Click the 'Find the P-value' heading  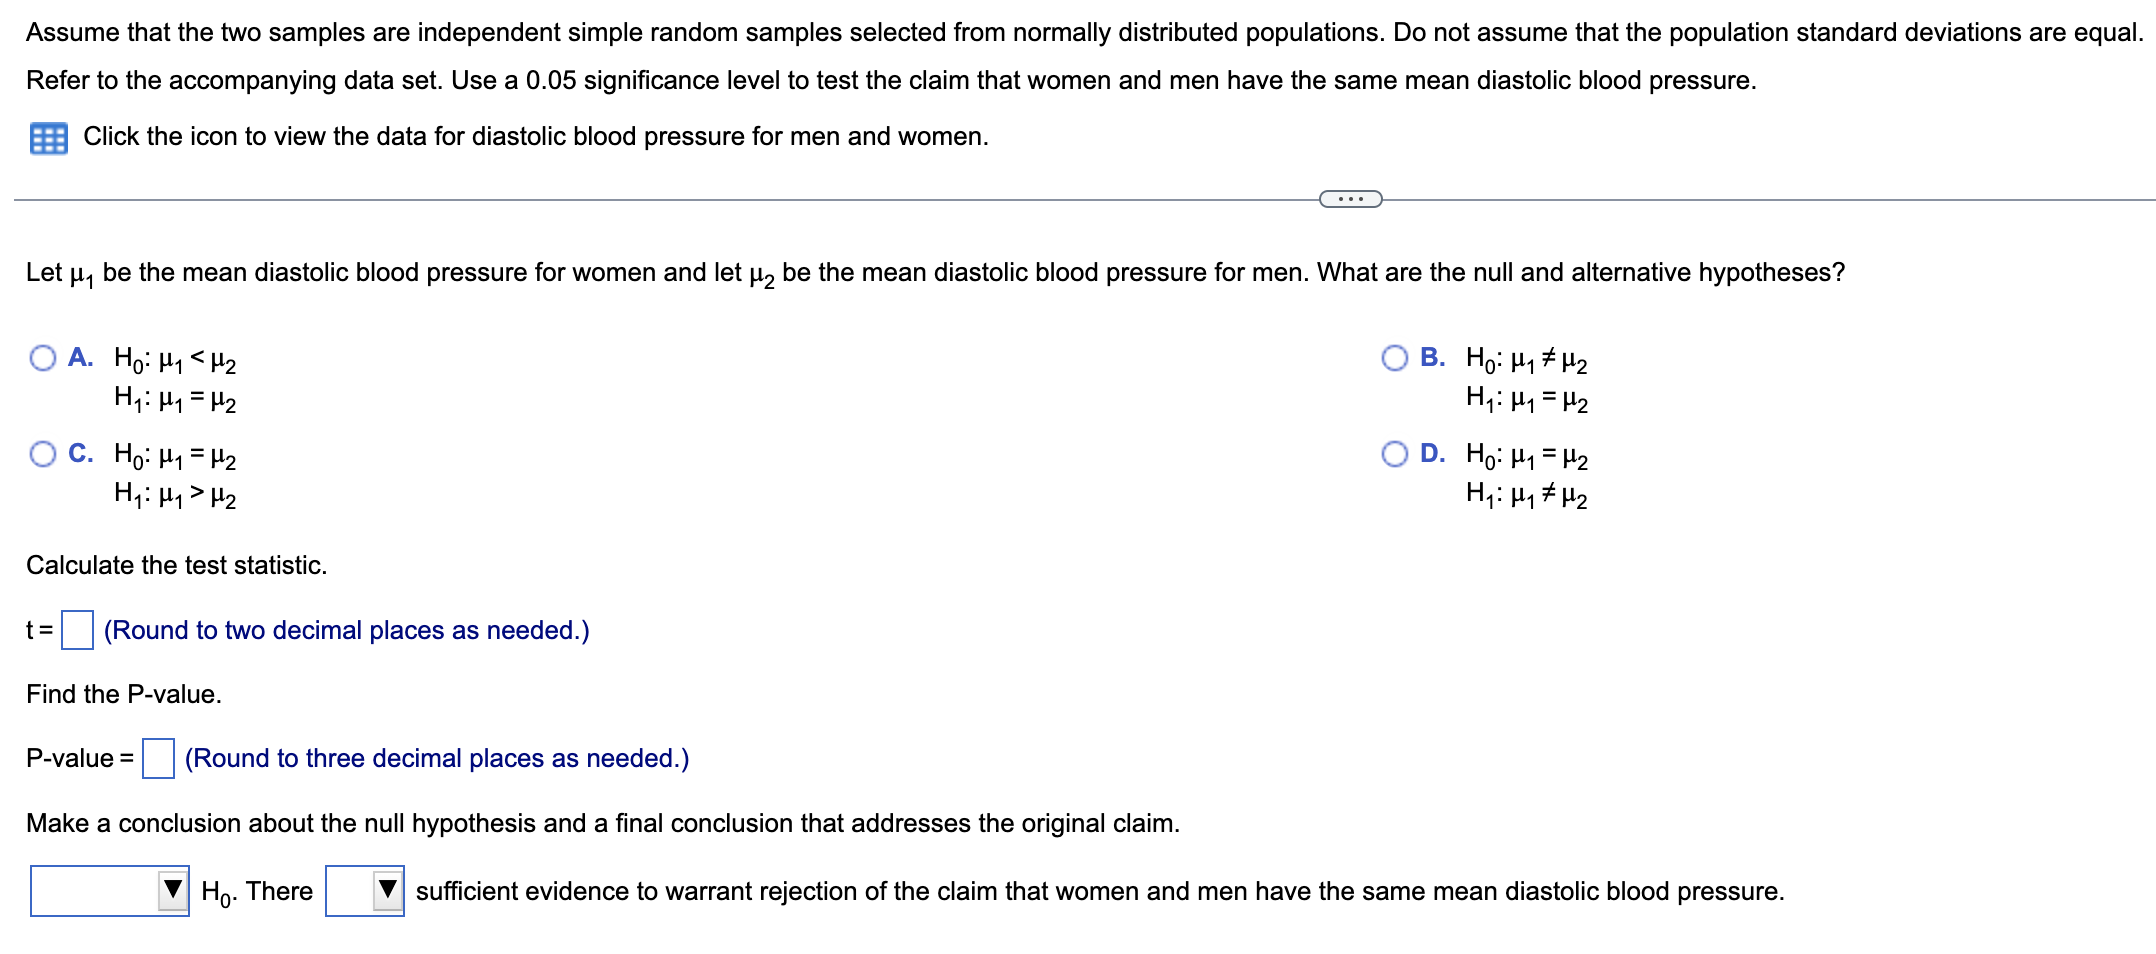click(123, 693)
